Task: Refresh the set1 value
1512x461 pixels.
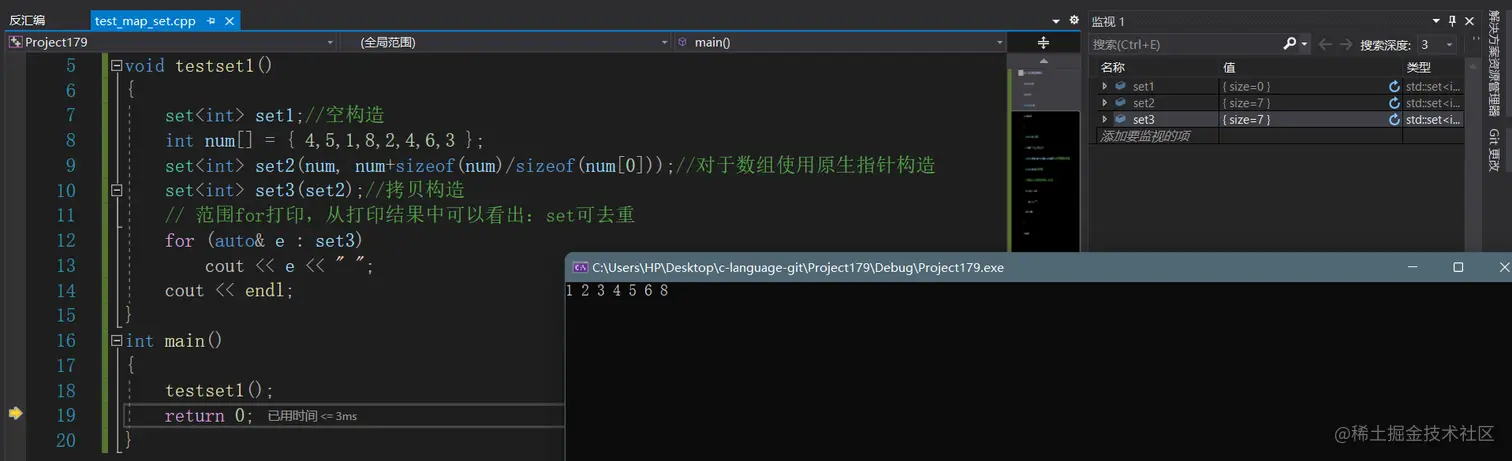Action: pos(1394,87)
